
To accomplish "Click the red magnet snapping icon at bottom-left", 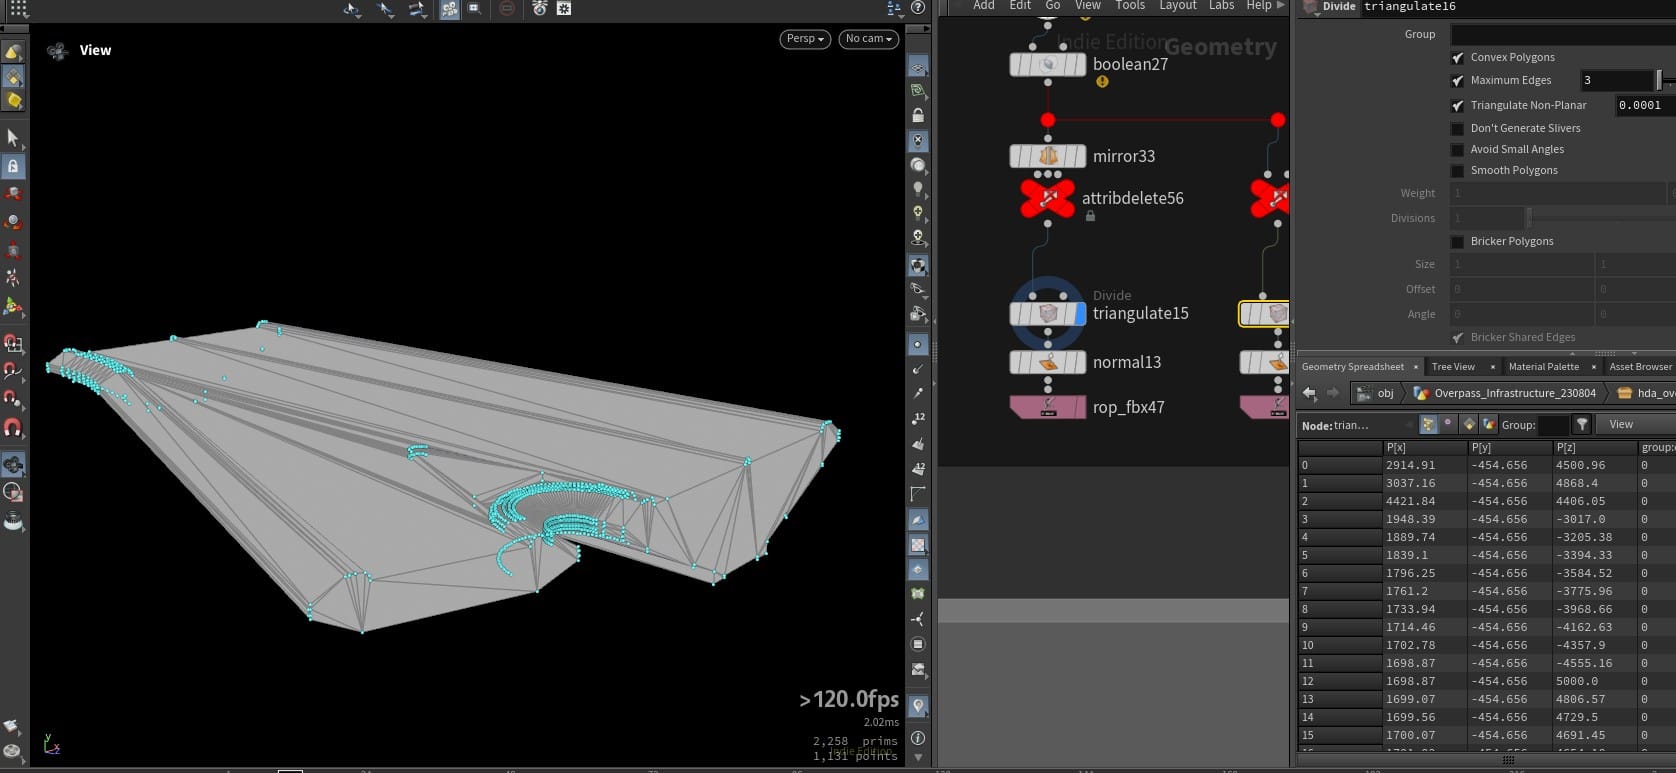I will pyautogui.click(x=13, y=428).
